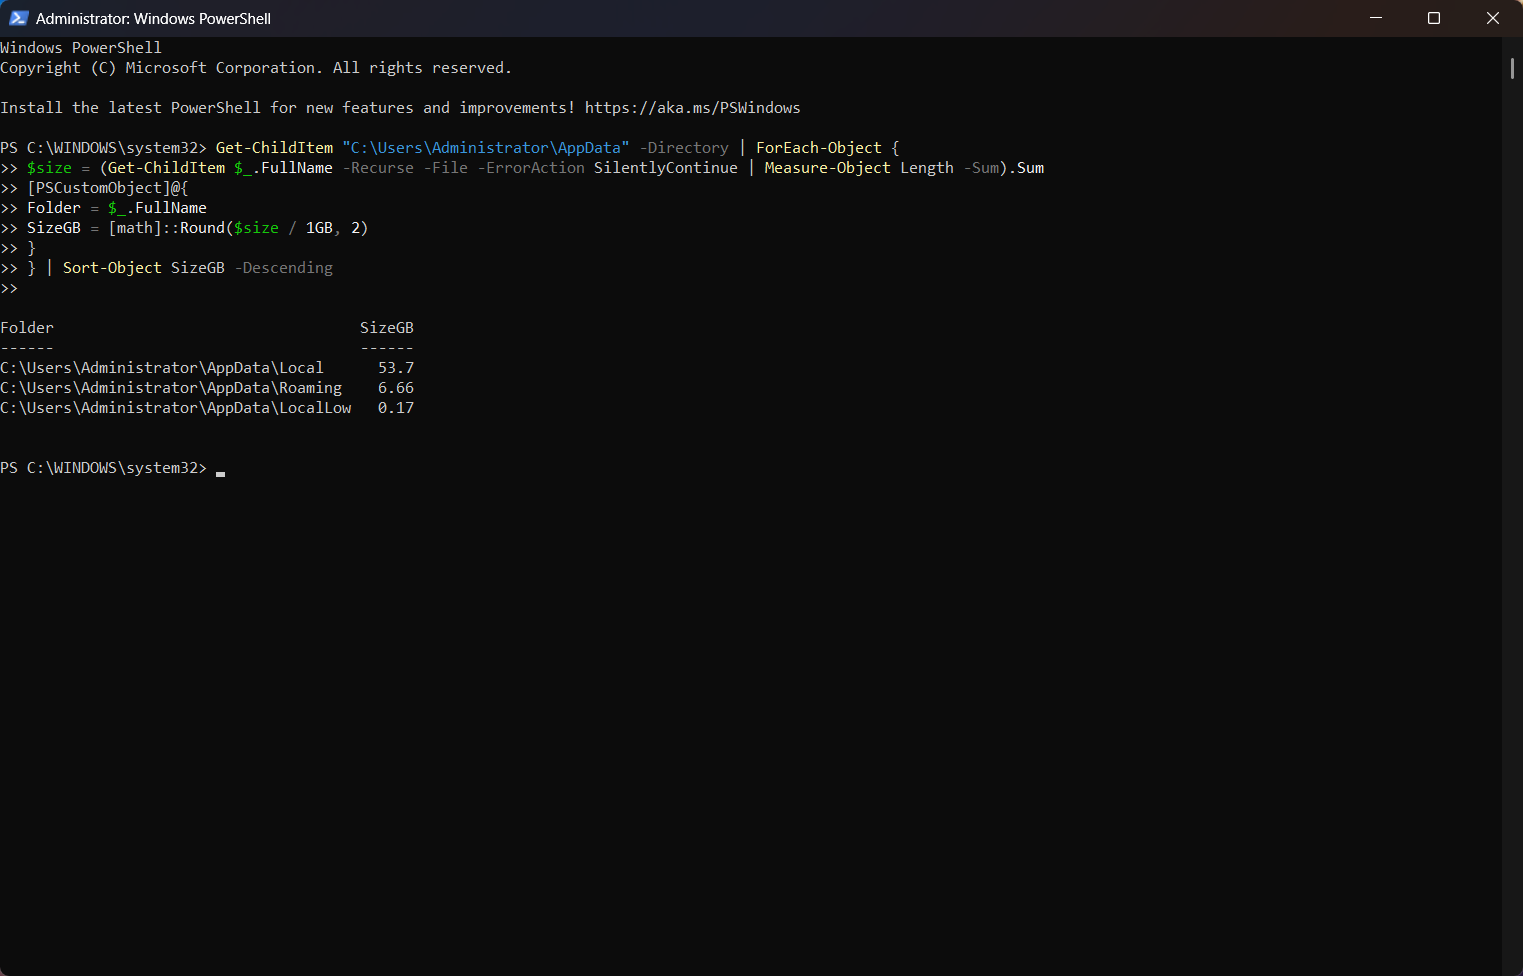Click the PowerShell icon in title bar
This screenshot has width=1523, height=976.
(18, 18)
